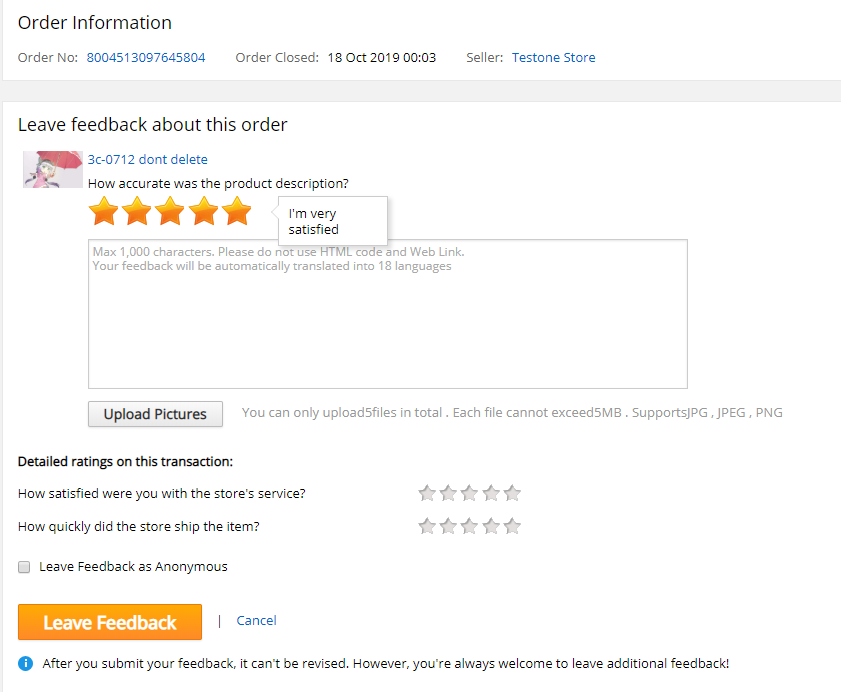This screenshot has width=841, height=692.
Task: Set product description rating to two stars
Action: click(137, 211)
